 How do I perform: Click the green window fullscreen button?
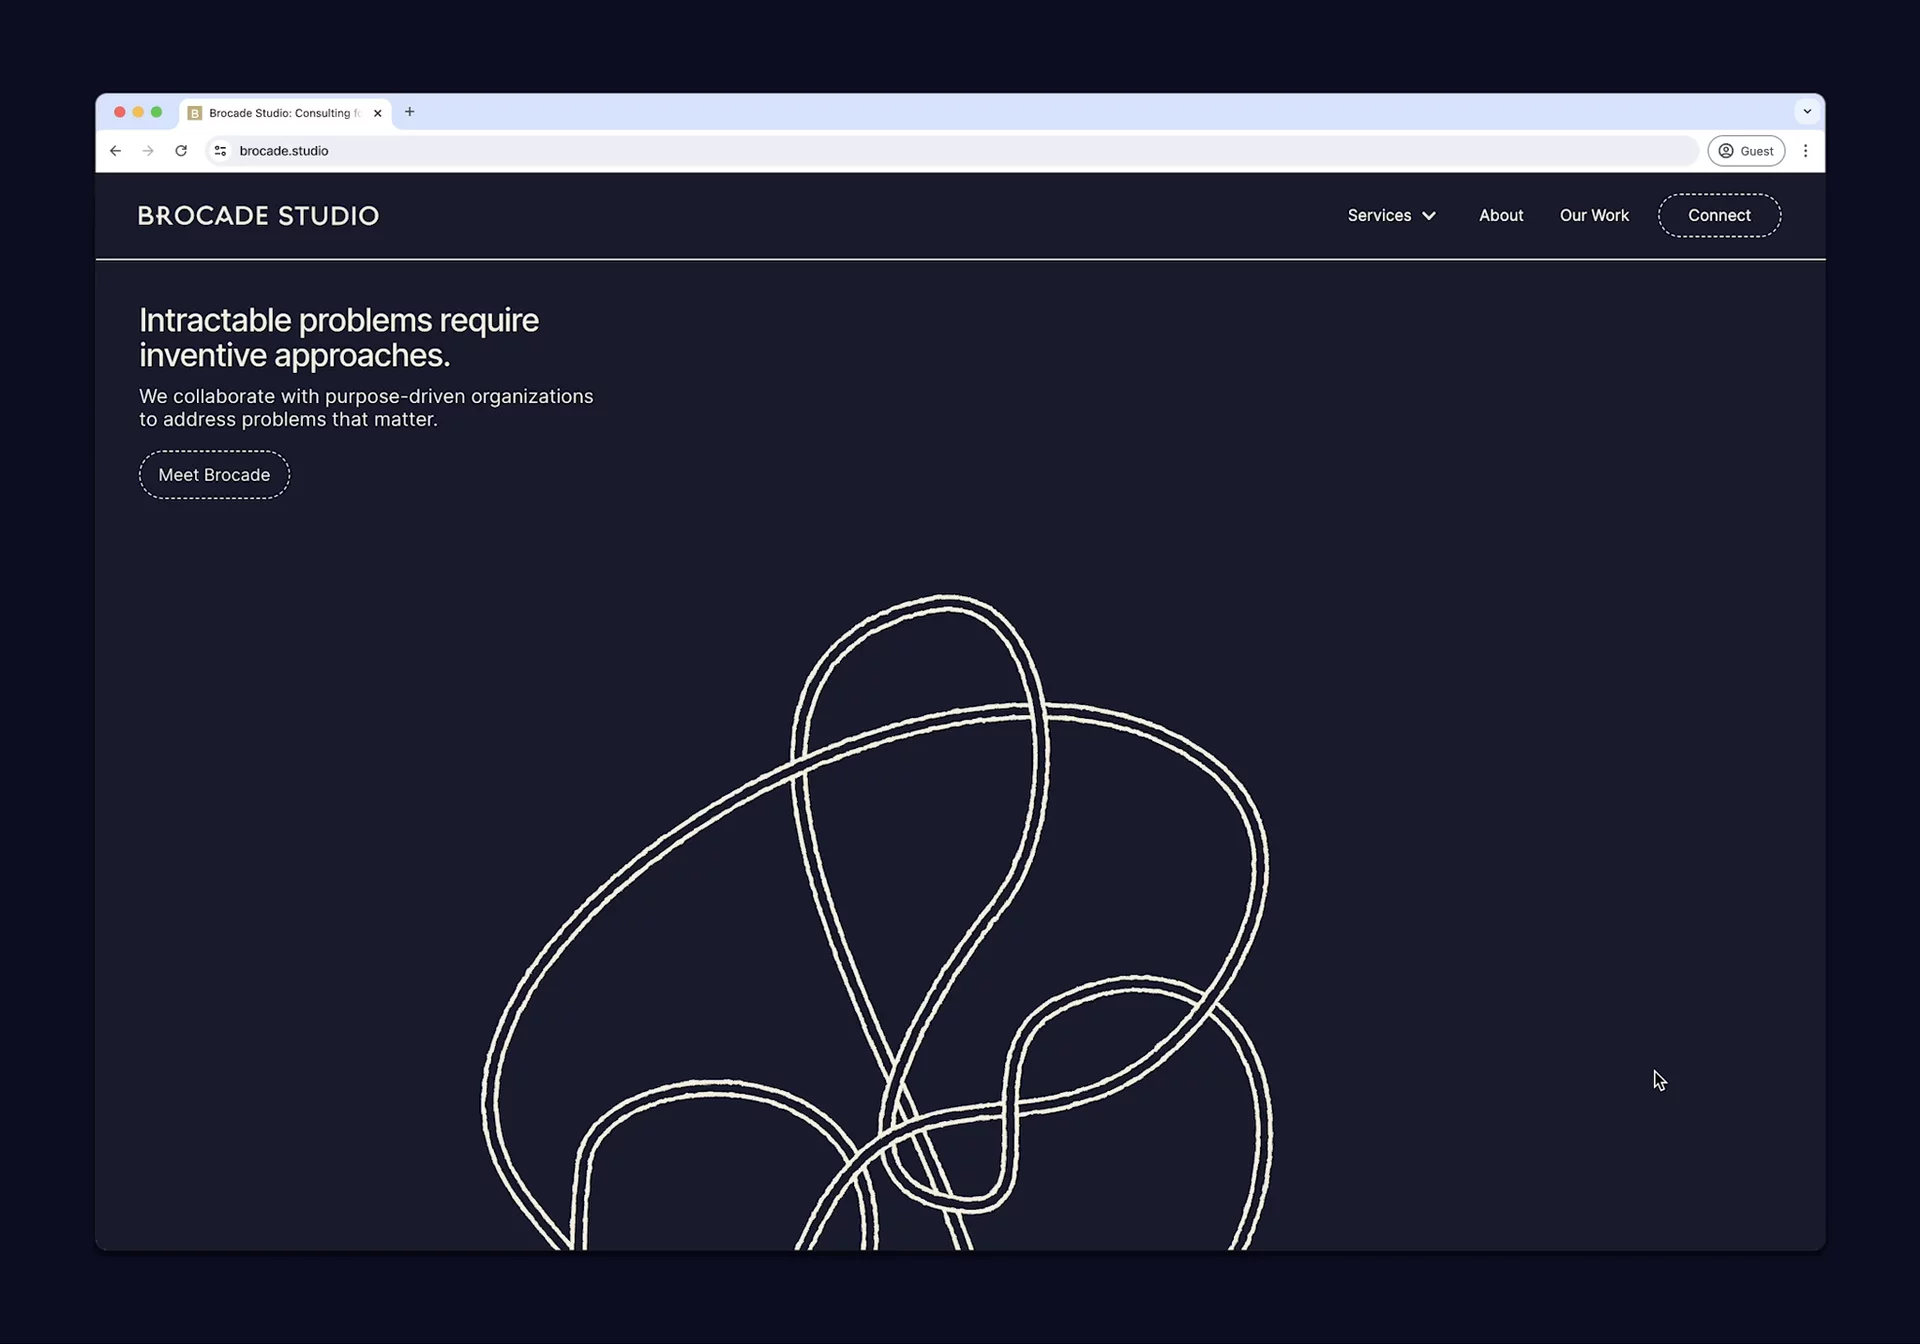[x=156, y=112]
